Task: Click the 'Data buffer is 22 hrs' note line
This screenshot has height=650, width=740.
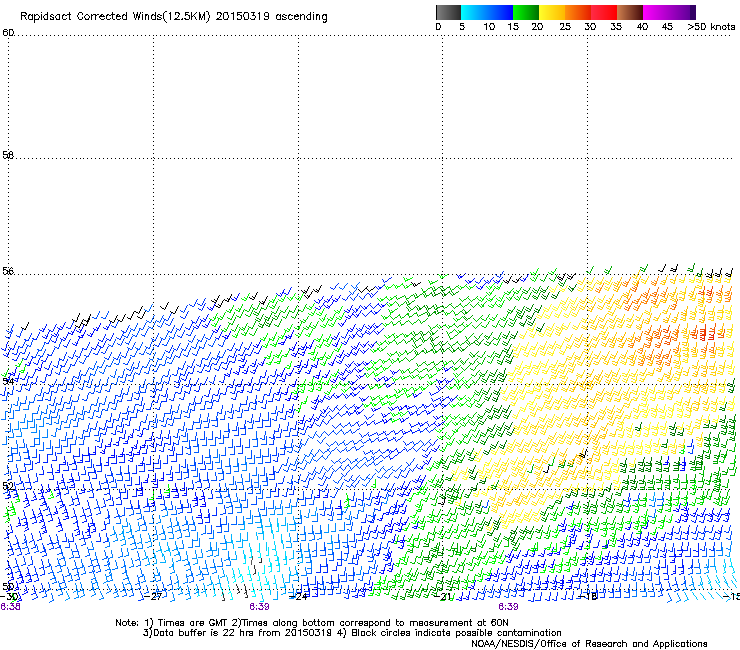Action: point(352,633)
